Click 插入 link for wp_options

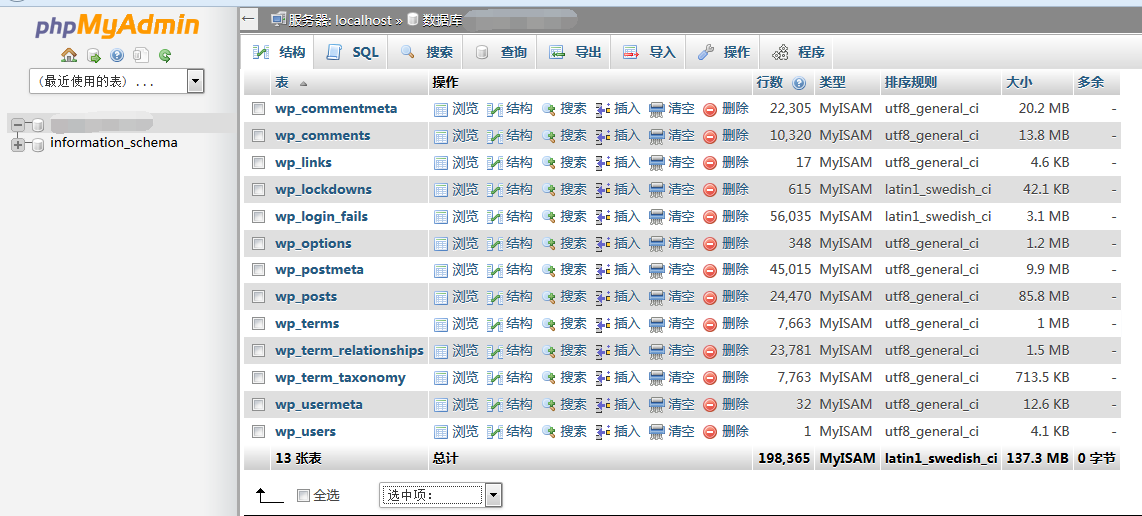[x=627, y=243]
